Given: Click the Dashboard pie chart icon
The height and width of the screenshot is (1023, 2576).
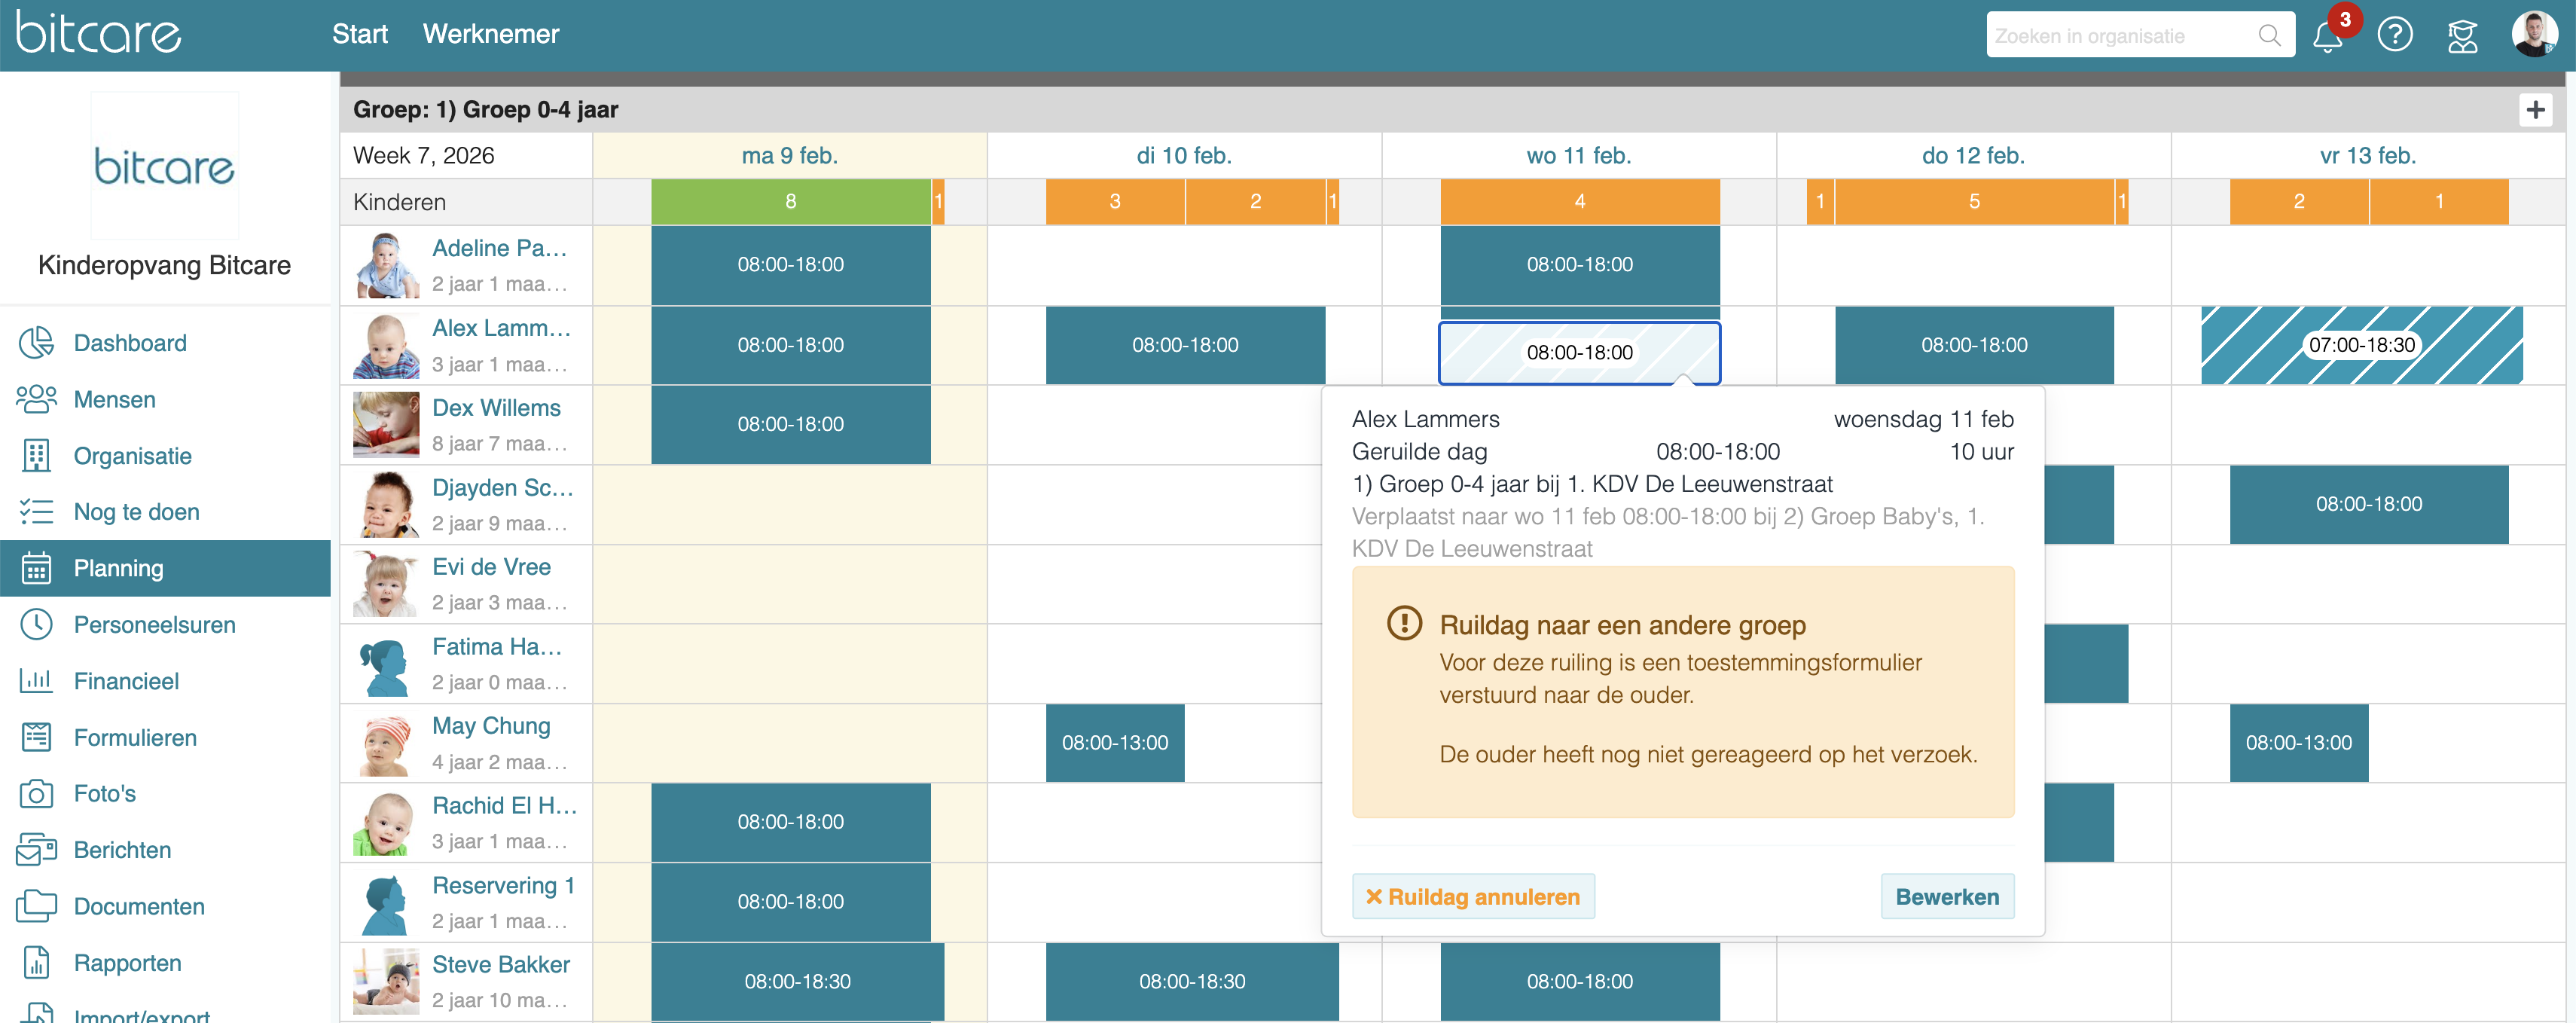Looking at the screenshot, I should [36, 343].
